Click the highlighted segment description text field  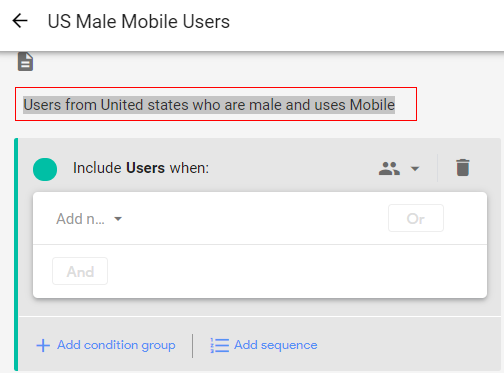pos(216,104)
